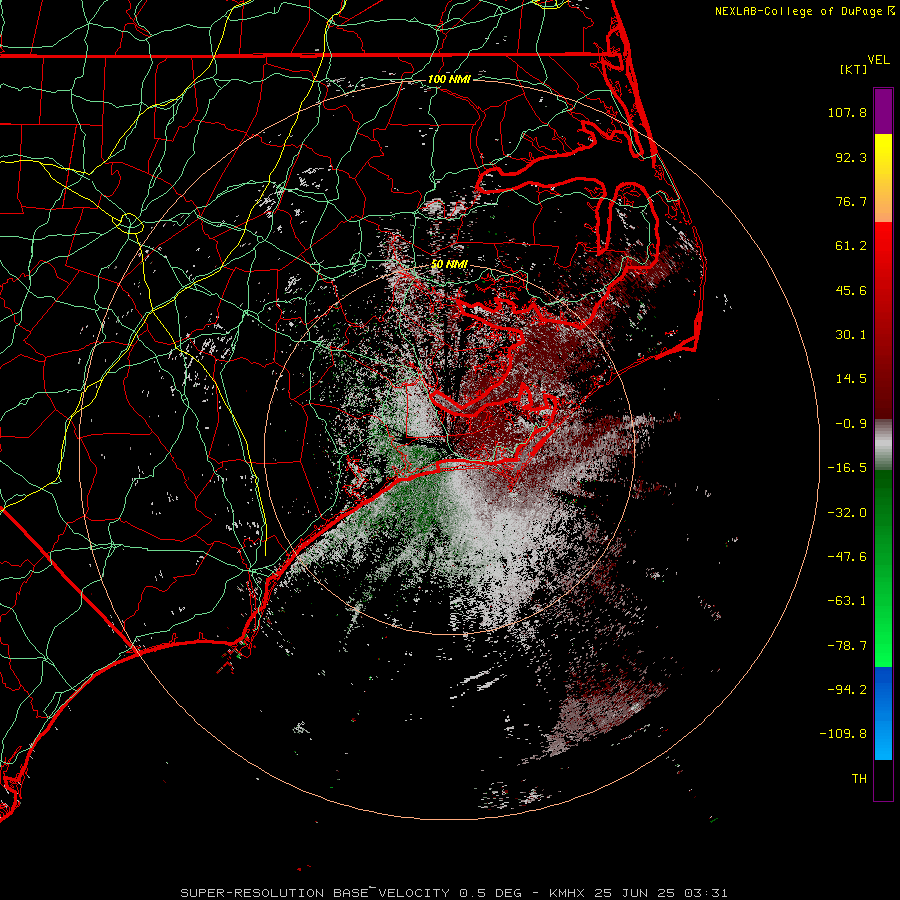
Task: Click the -0.9 legend value
Action: coord(851,424)
